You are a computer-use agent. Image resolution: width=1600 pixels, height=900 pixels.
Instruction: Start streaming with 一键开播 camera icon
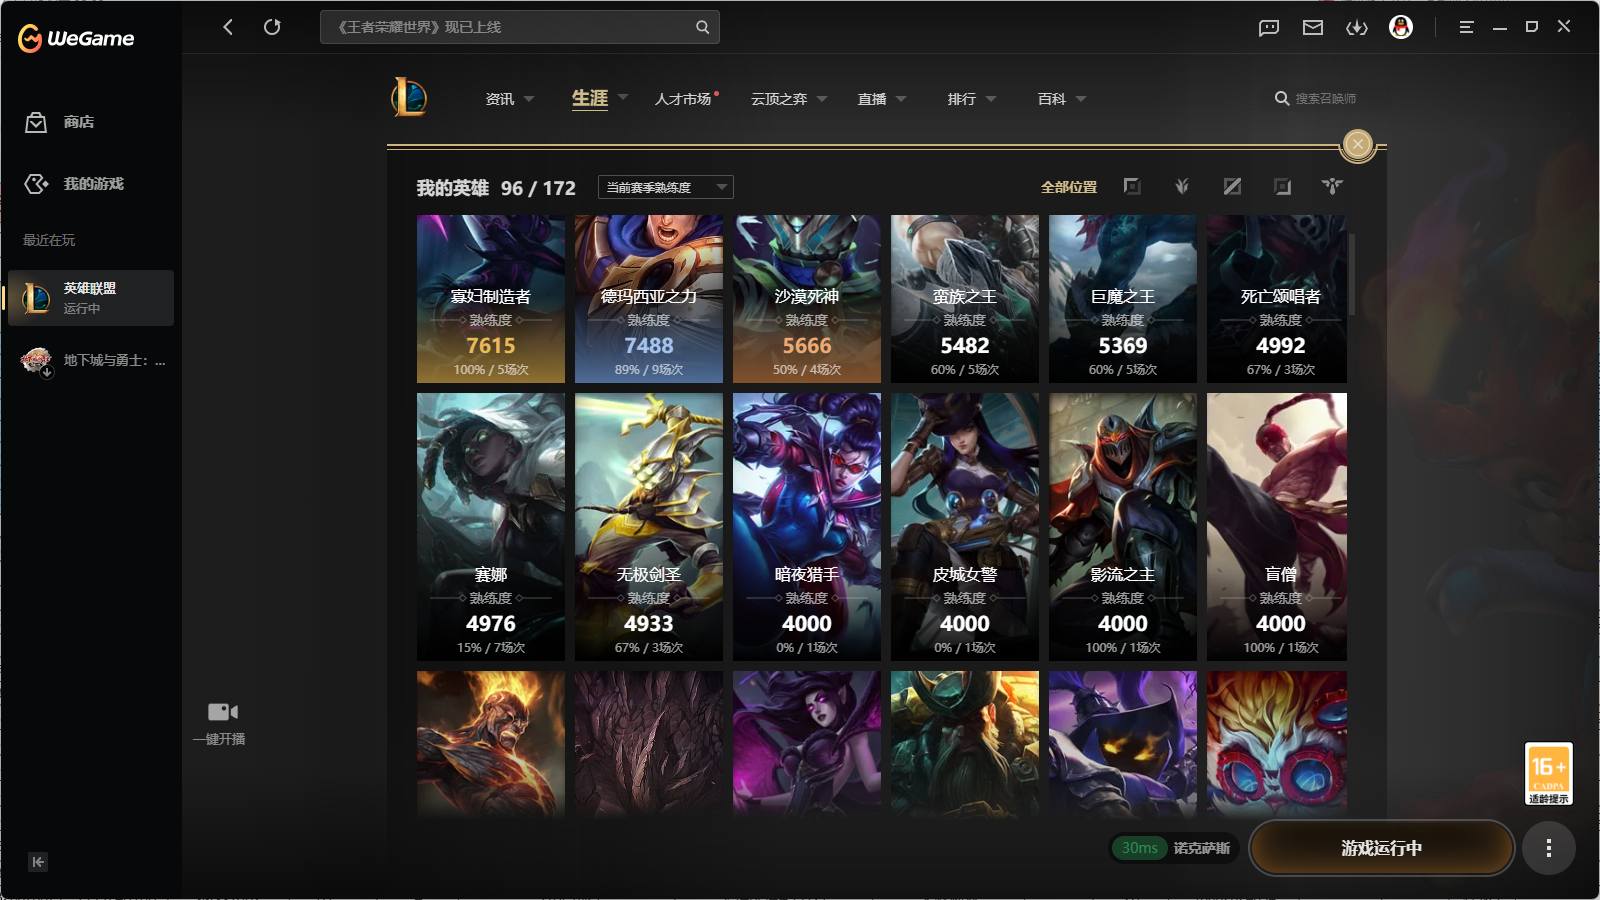pos(222,712)
